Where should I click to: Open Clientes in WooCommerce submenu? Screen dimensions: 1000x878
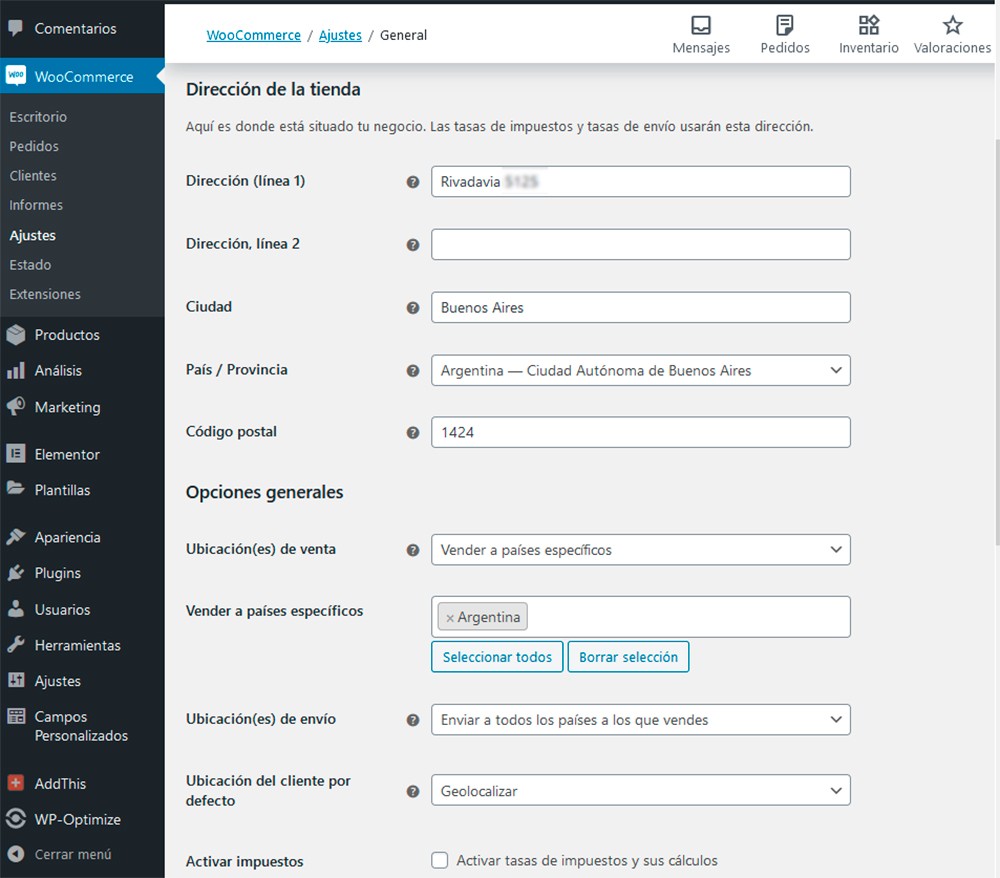(x=33, y=175)
